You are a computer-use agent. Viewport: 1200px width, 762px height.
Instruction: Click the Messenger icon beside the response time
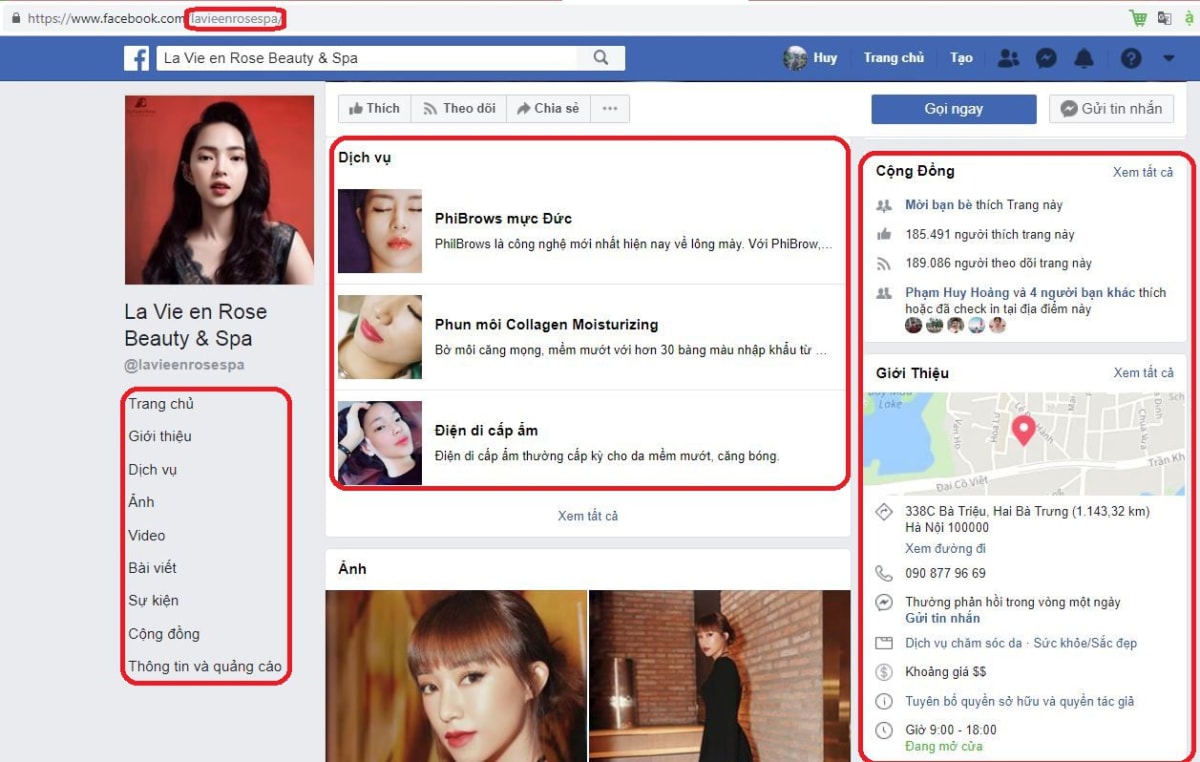[x=884, y=603]
